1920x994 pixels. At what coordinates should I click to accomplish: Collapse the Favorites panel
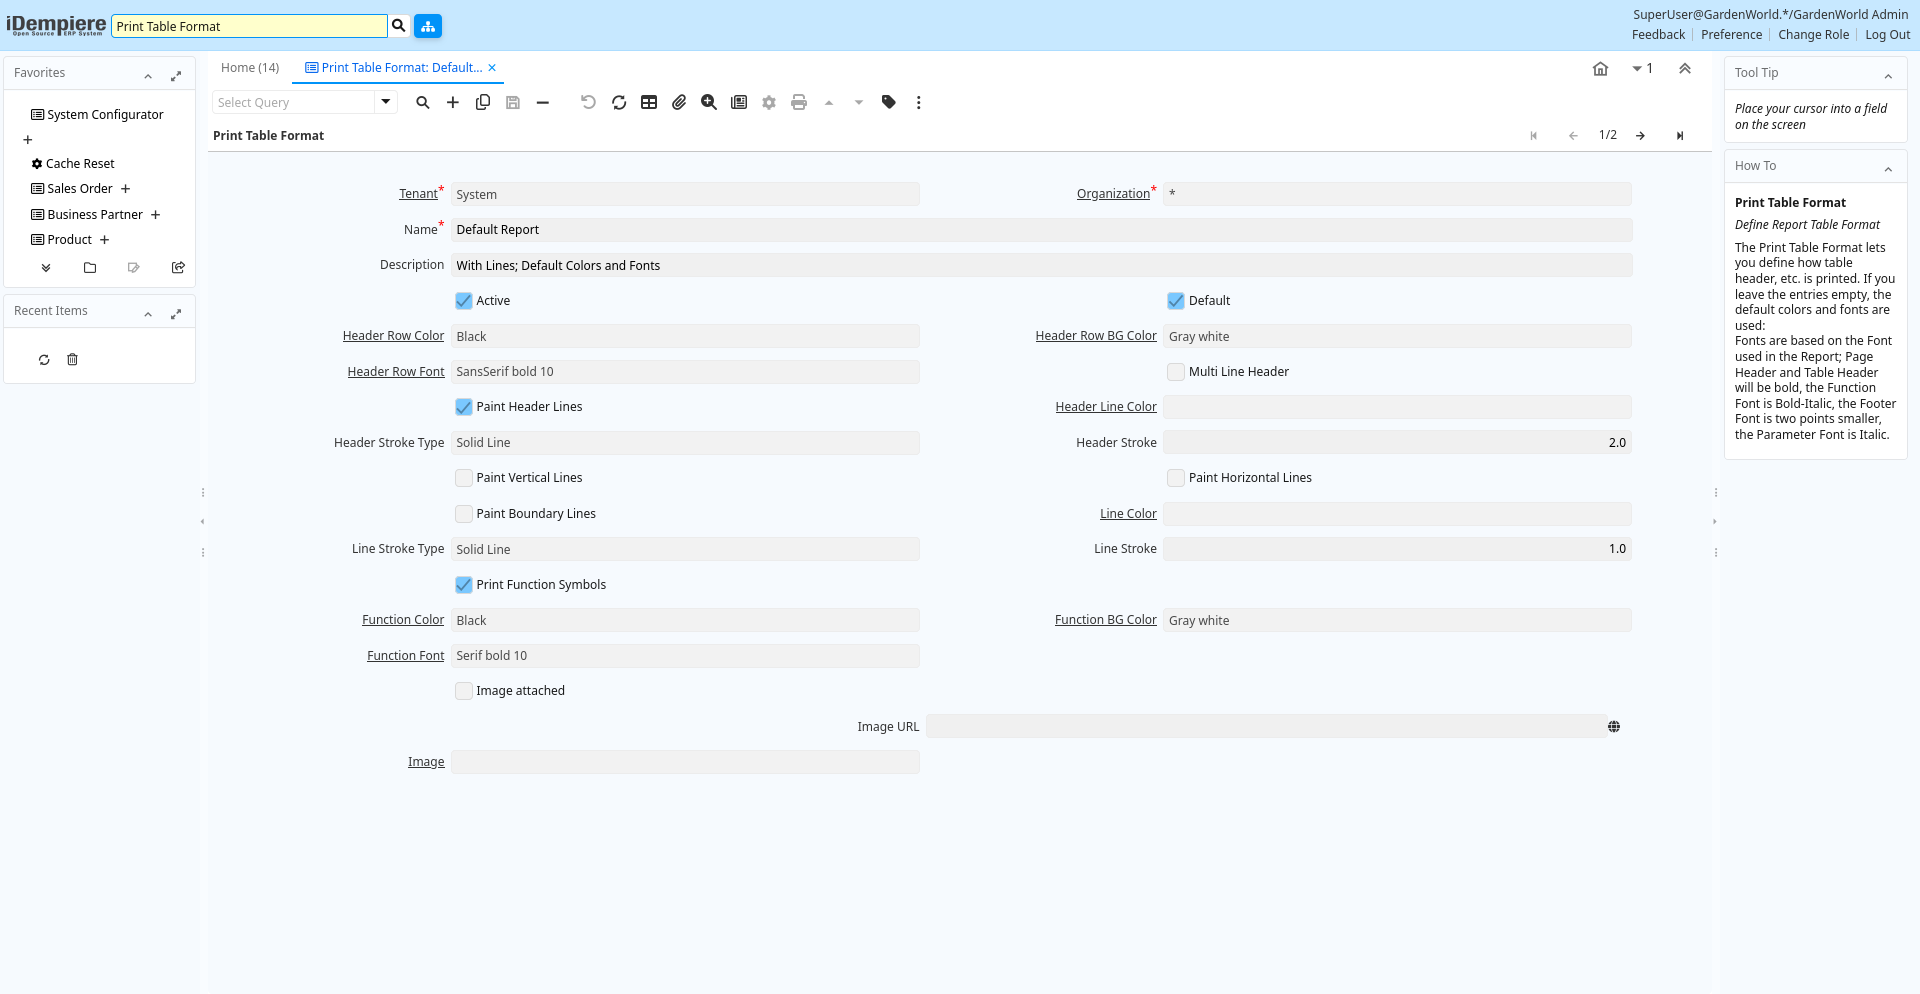click(148, 76)
